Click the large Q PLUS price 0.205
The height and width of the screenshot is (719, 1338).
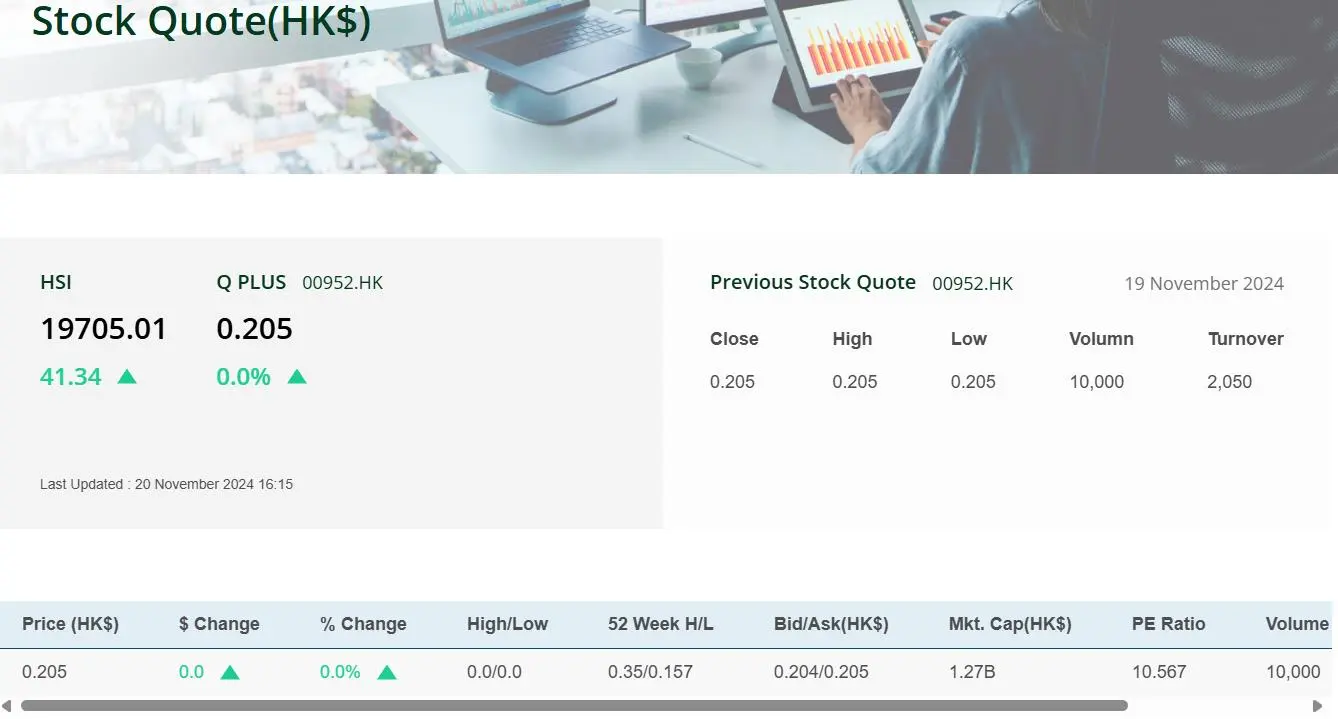254,328
